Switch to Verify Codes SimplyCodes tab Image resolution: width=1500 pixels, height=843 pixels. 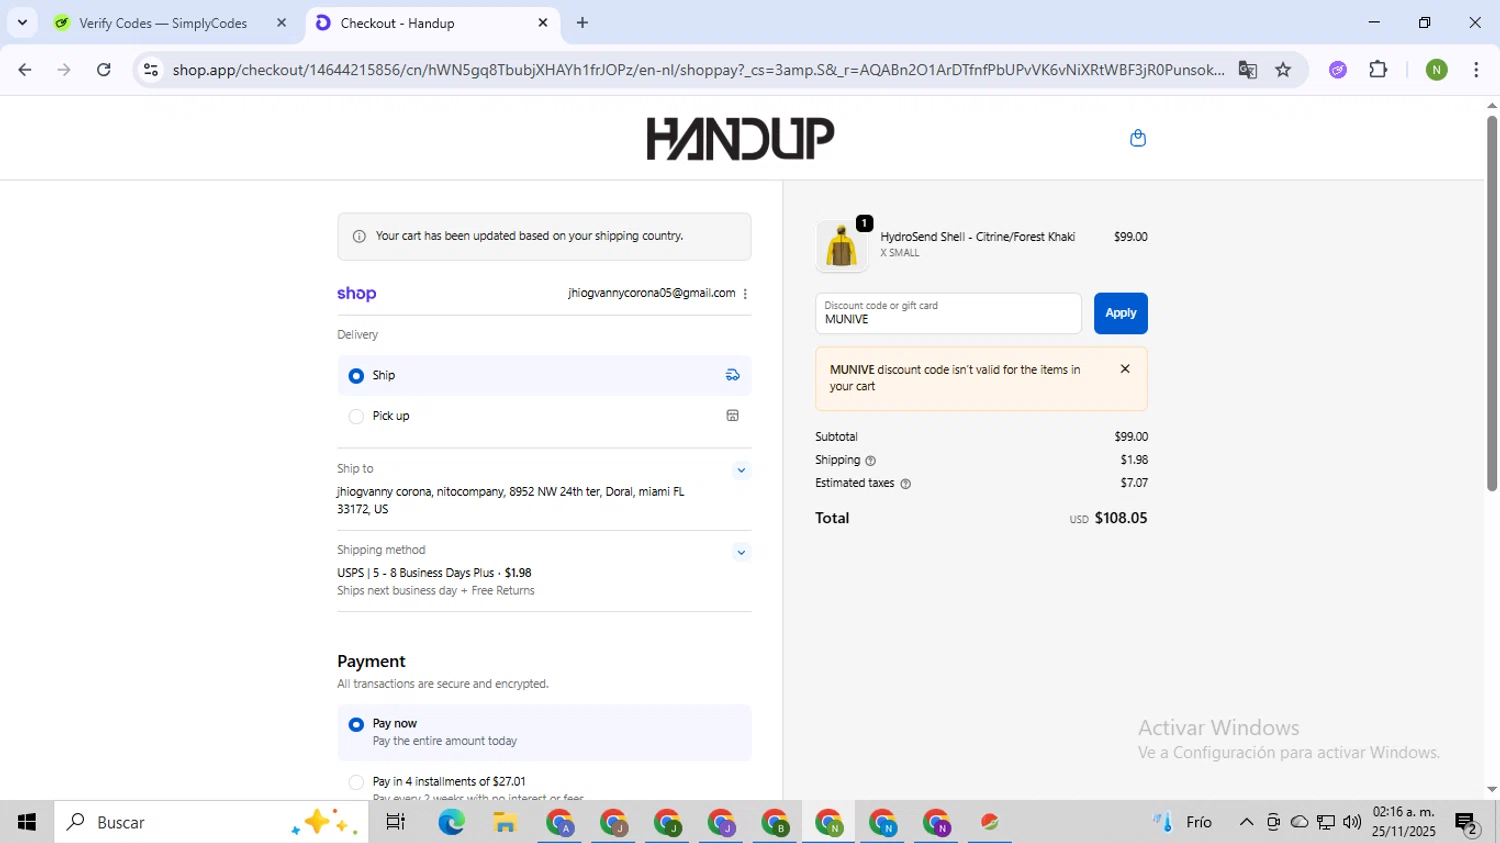(163, 23)
